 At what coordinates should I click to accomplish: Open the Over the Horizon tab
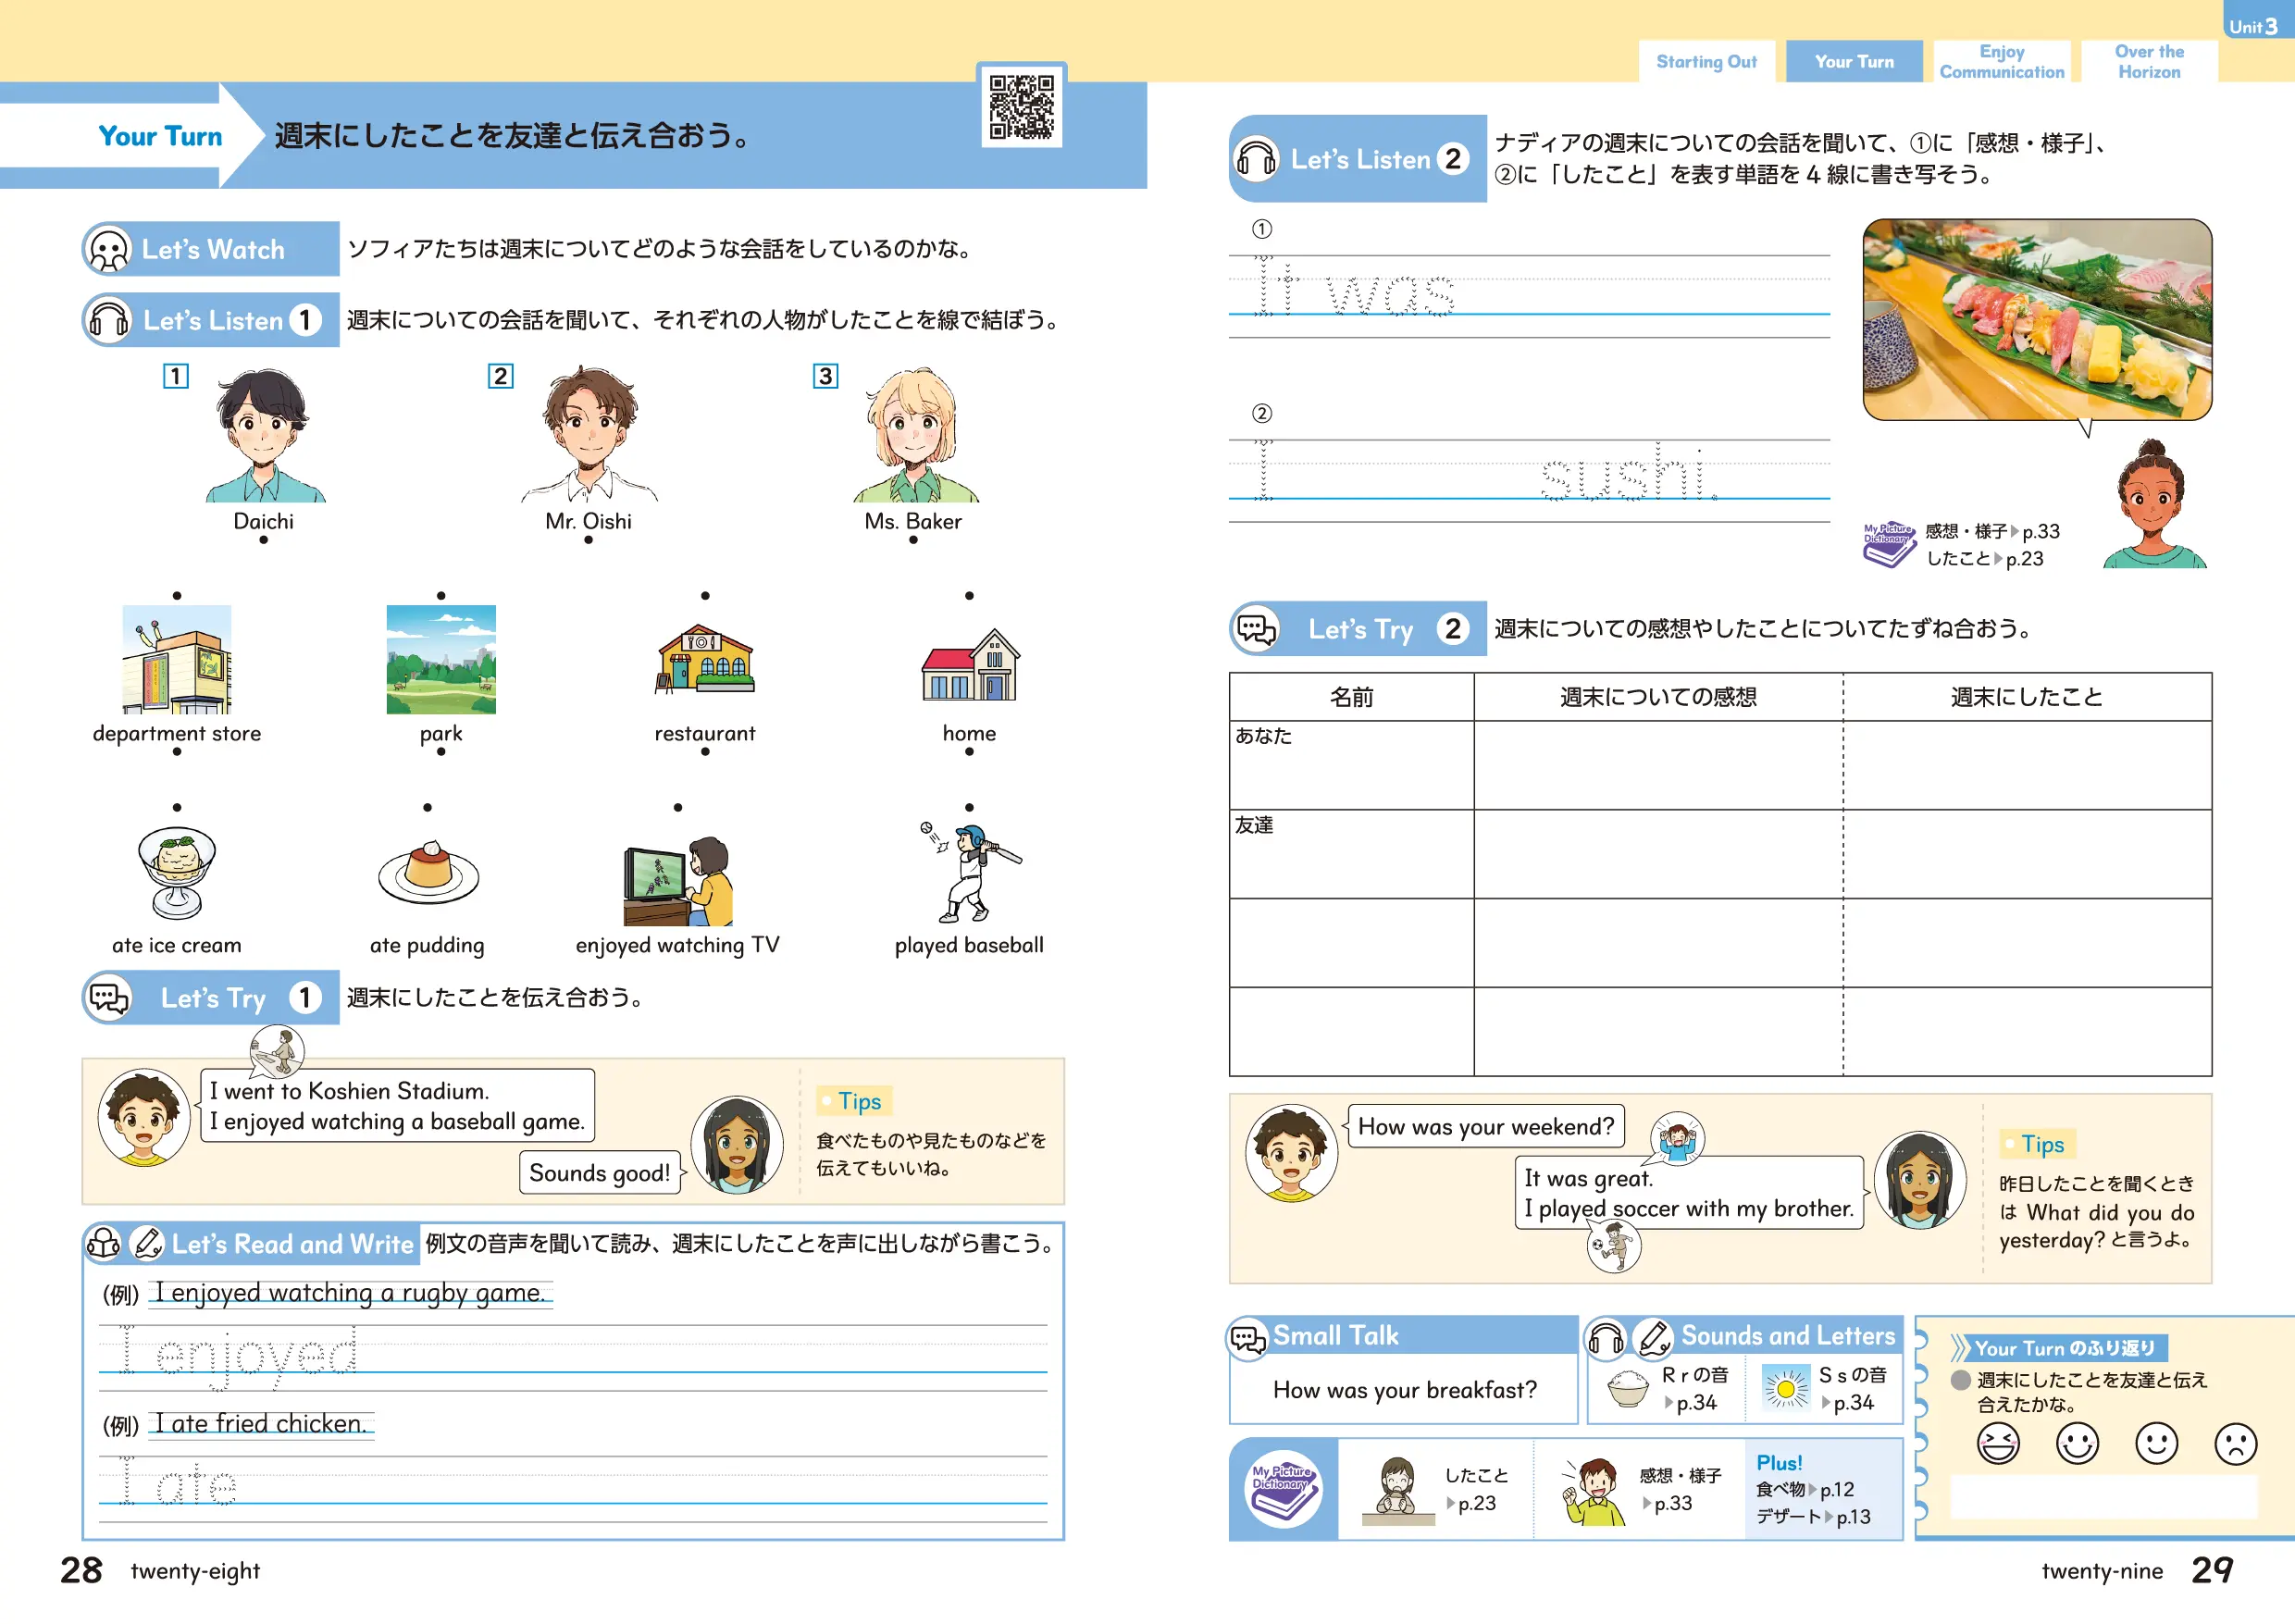coord(2149,62)
